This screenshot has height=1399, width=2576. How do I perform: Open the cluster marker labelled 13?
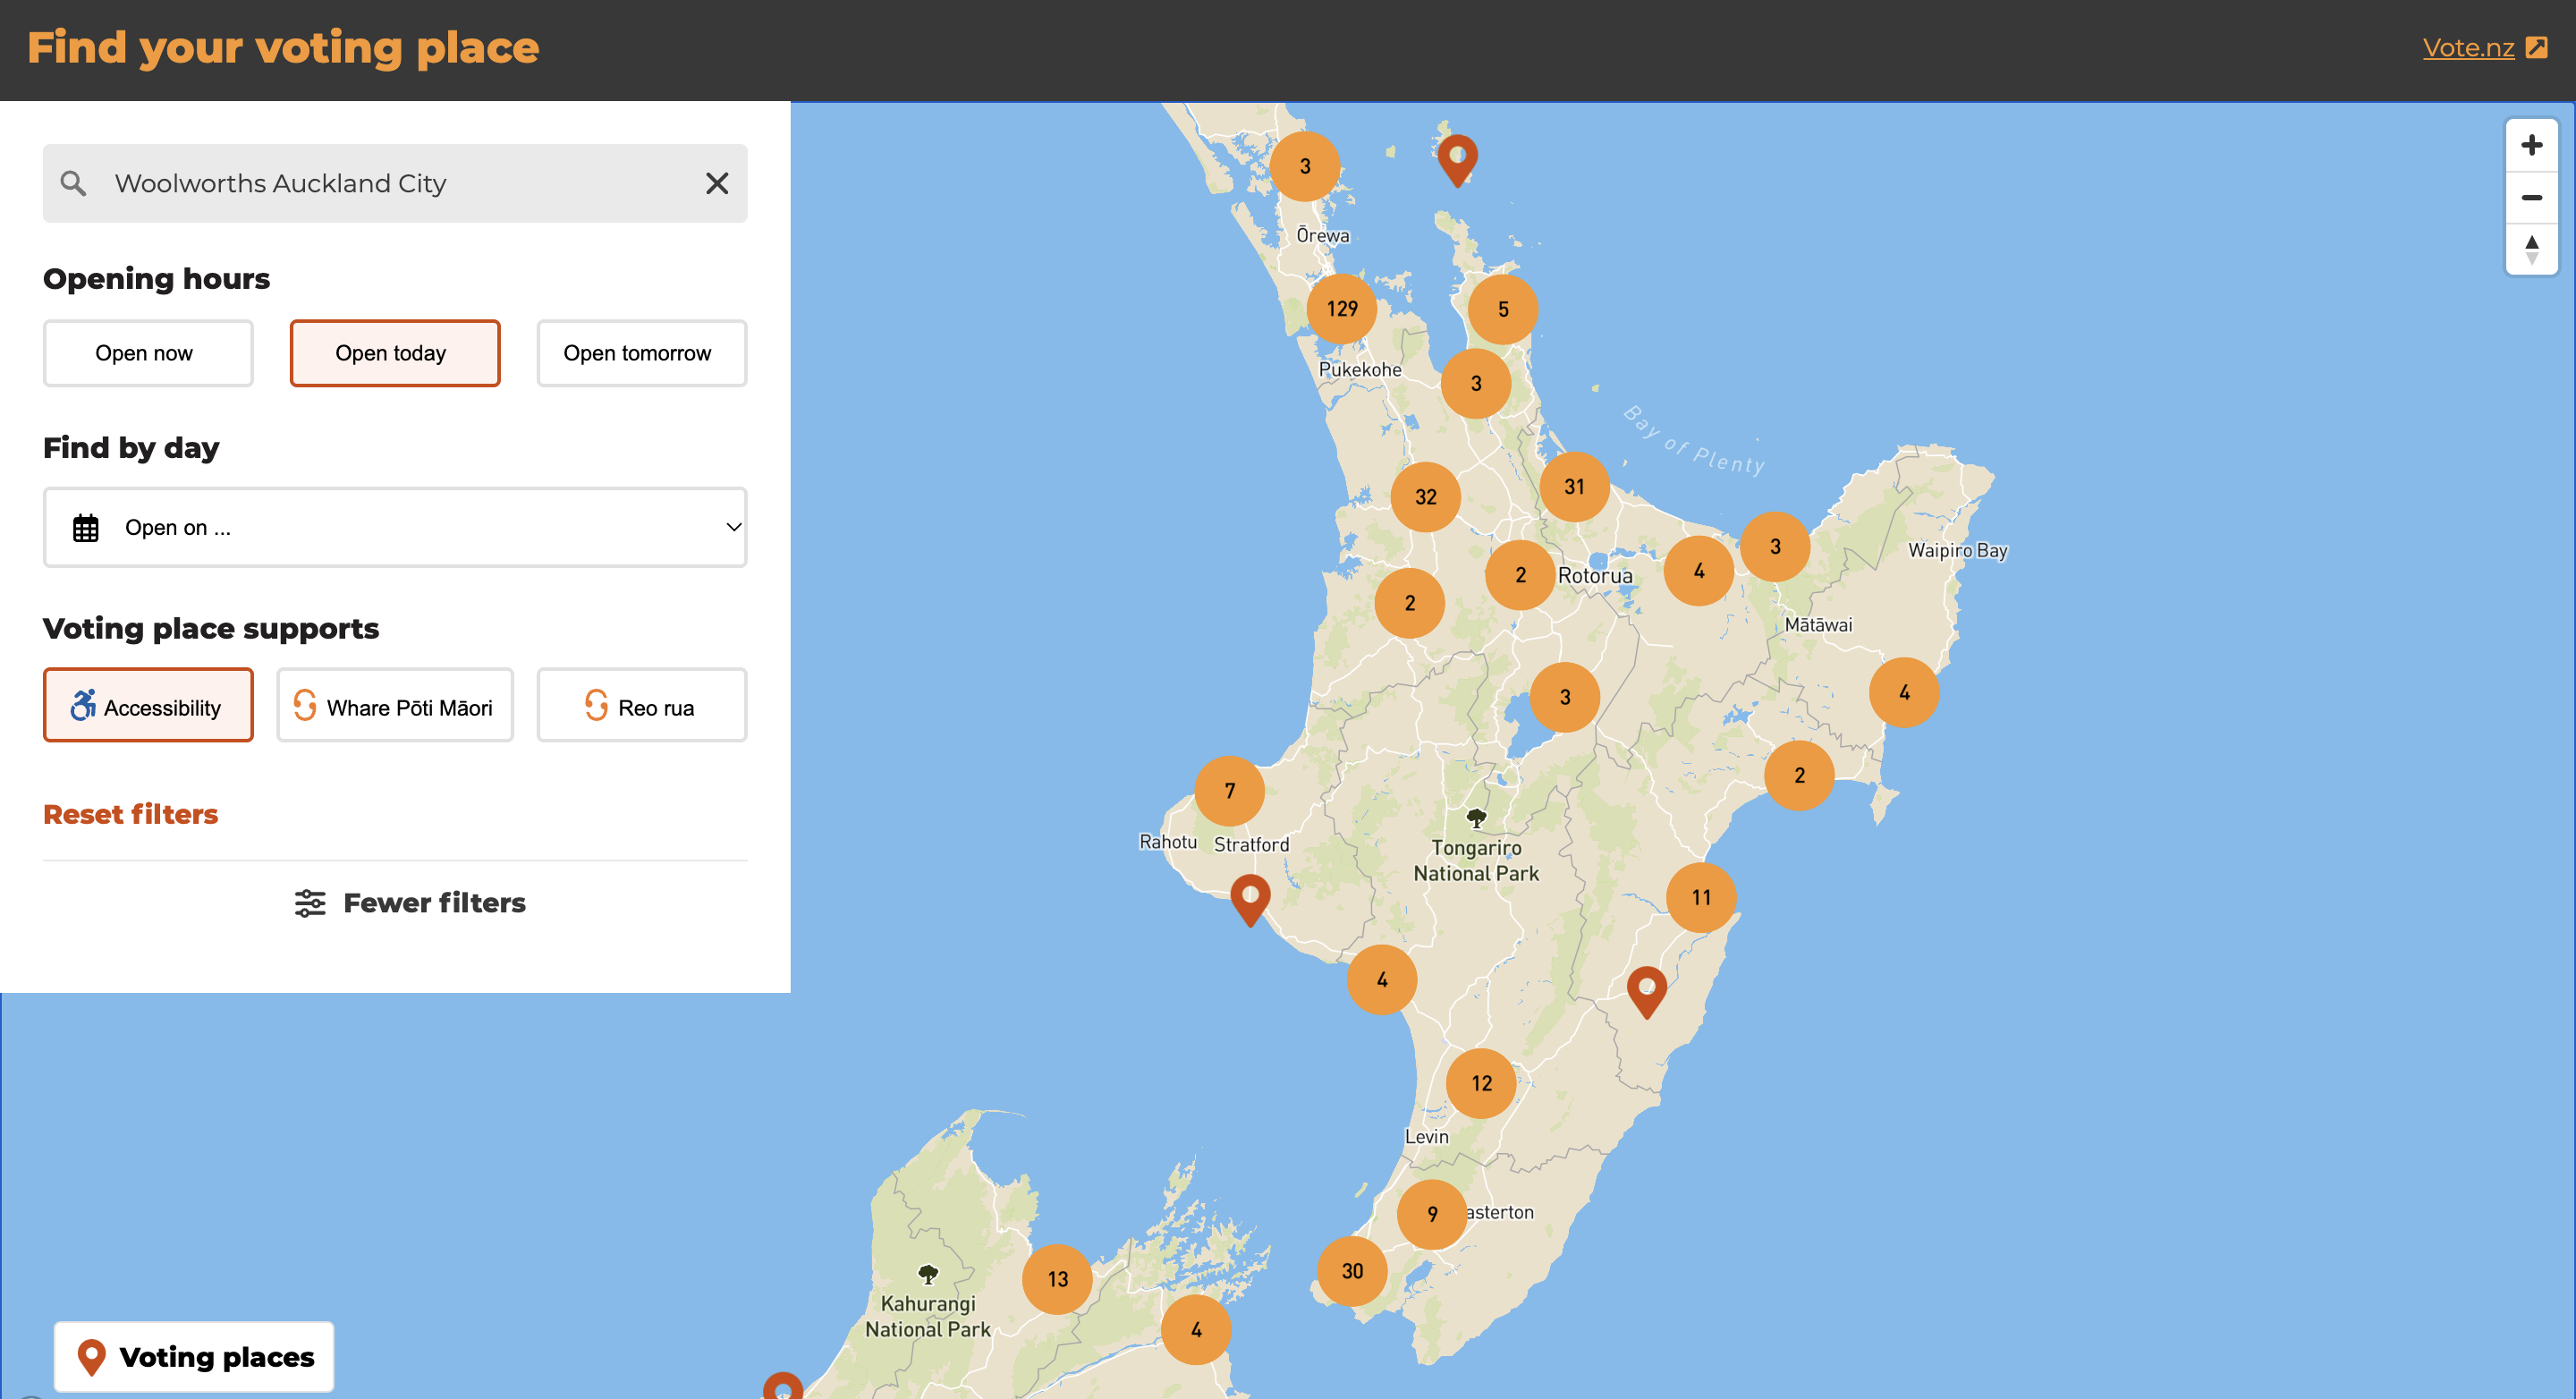1058,1279
